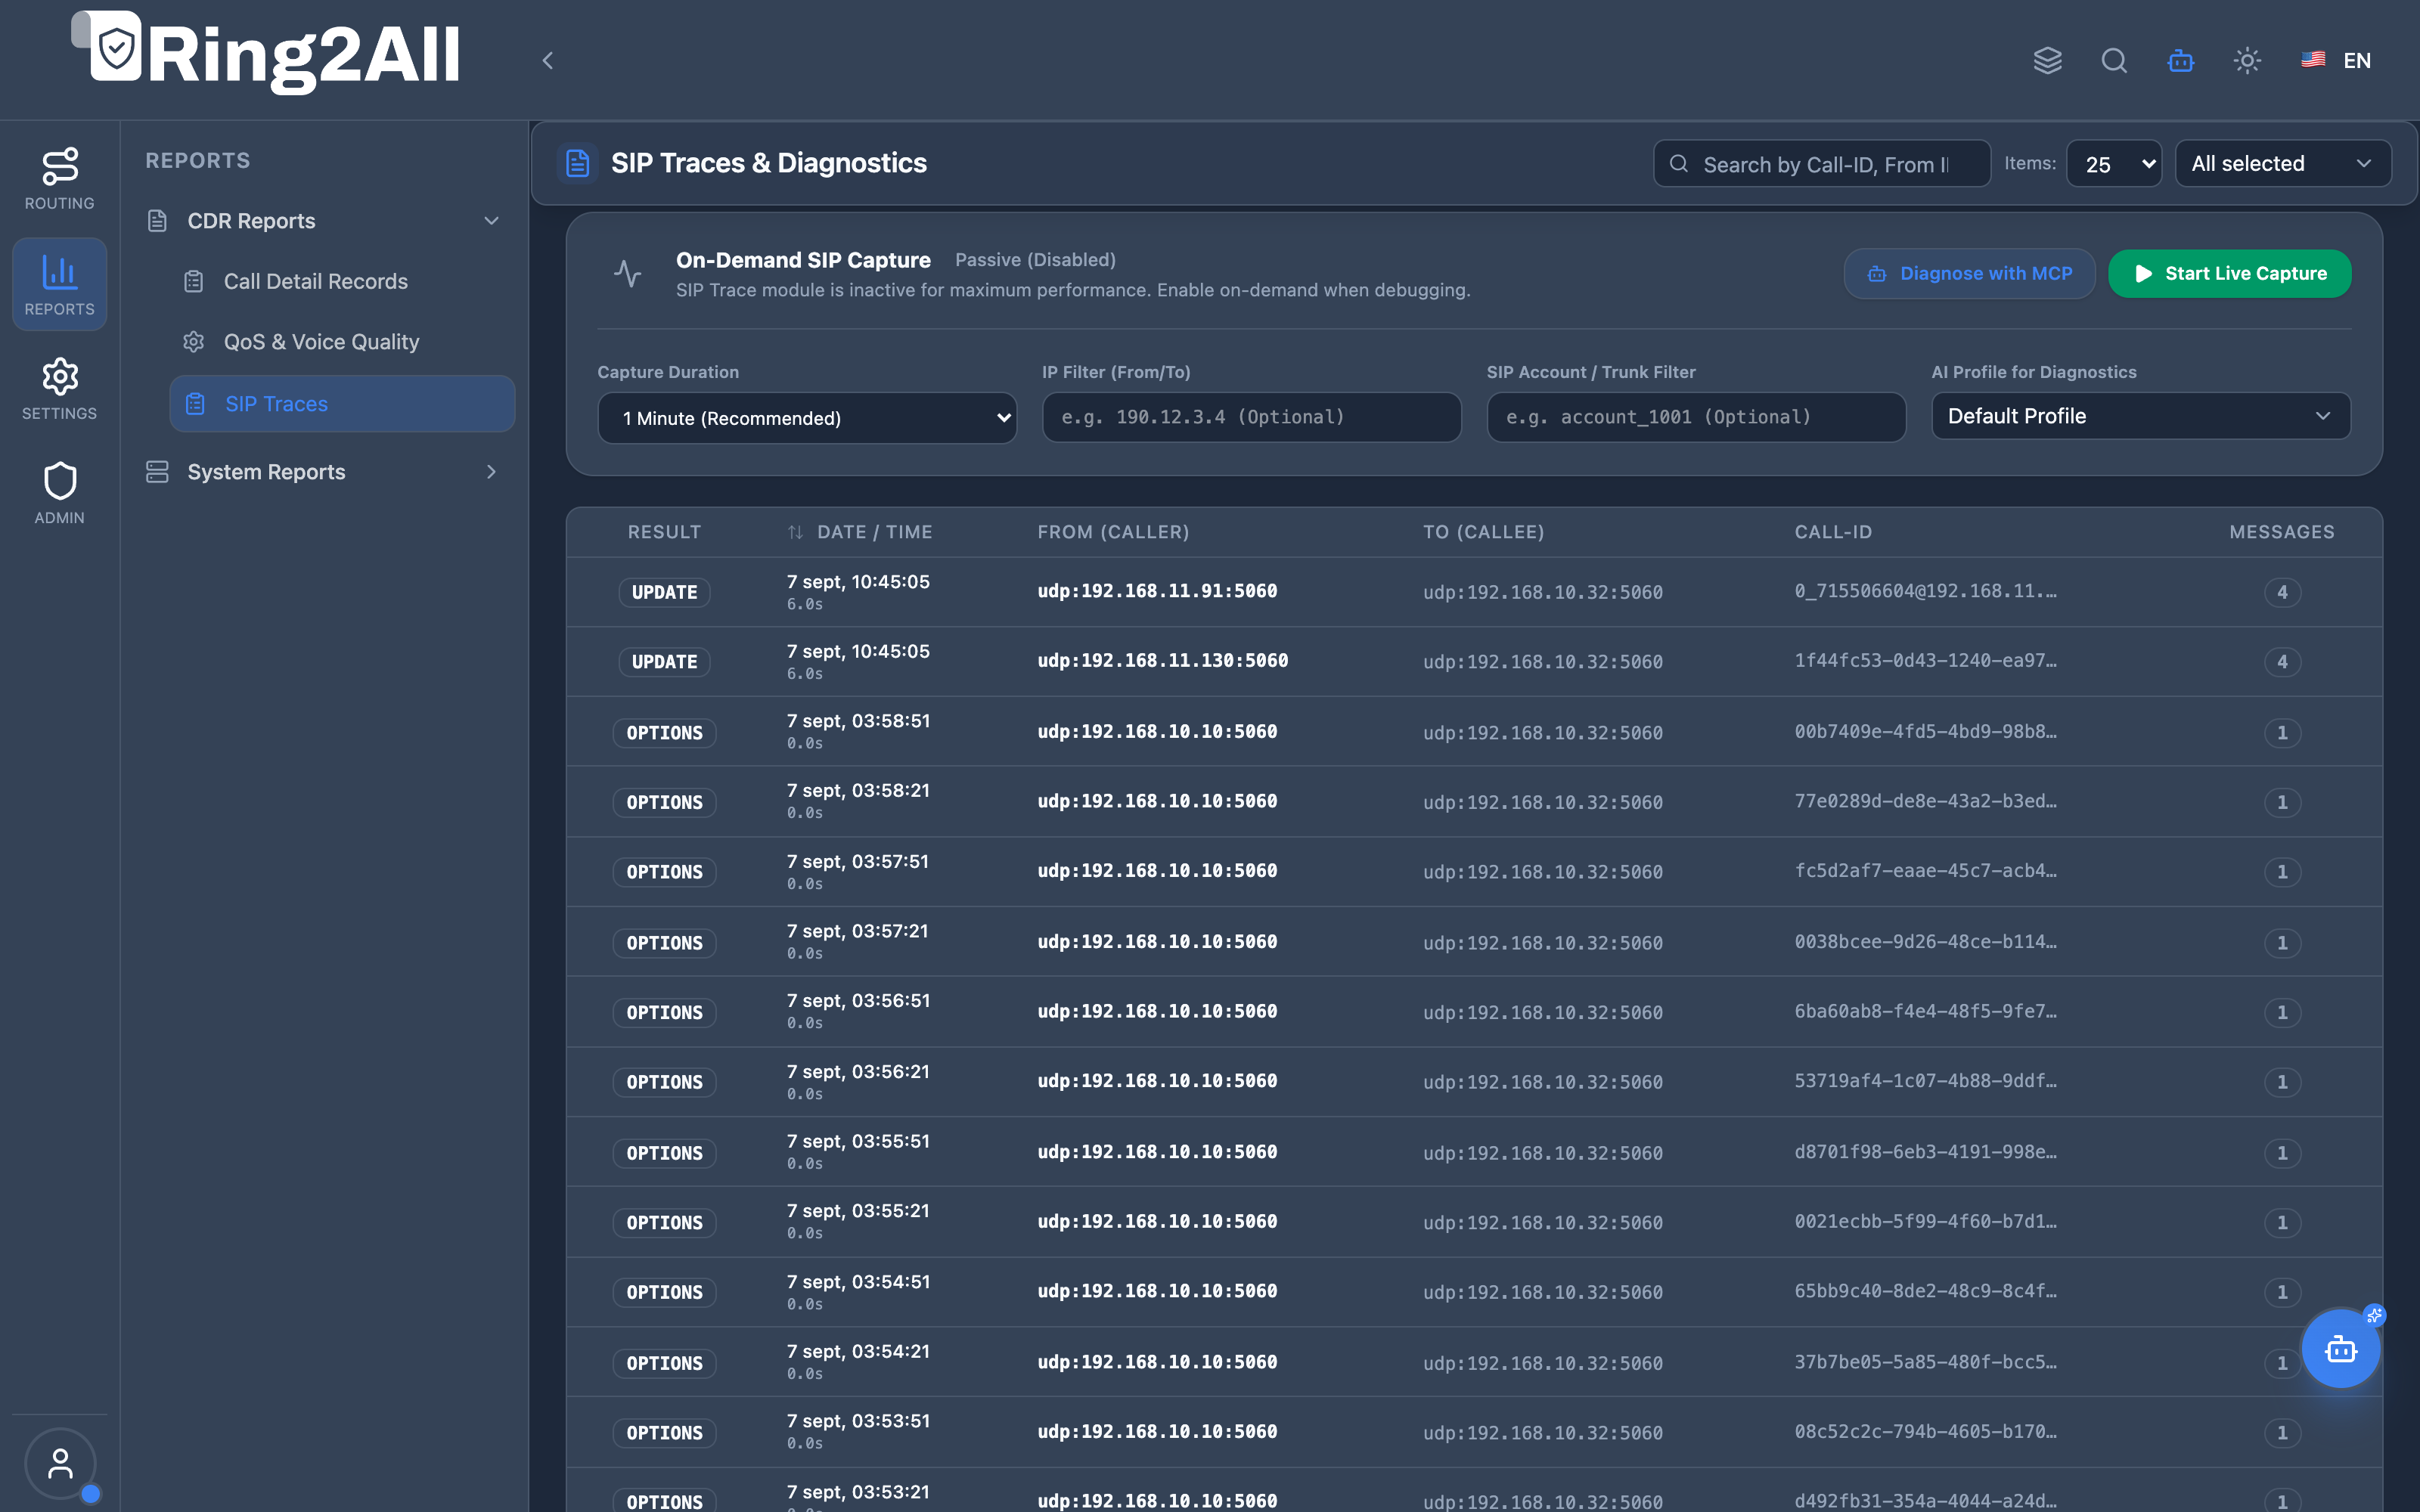
Task: Open the All selected filter dropdown
Action: click(x=2283, y=163)
